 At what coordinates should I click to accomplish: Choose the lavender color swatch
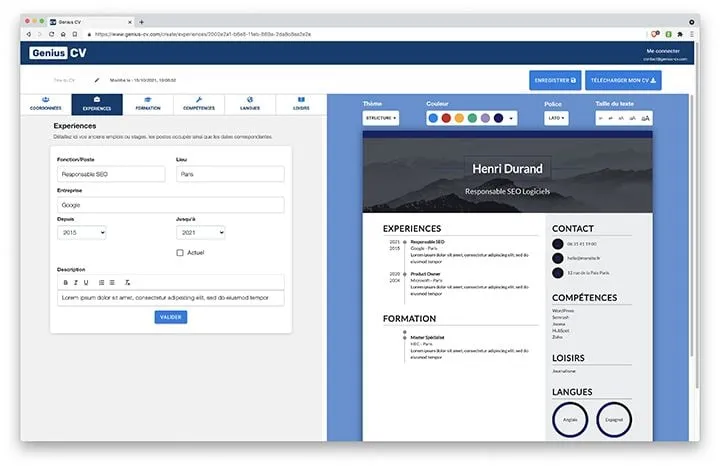click(x=485, y=118)
